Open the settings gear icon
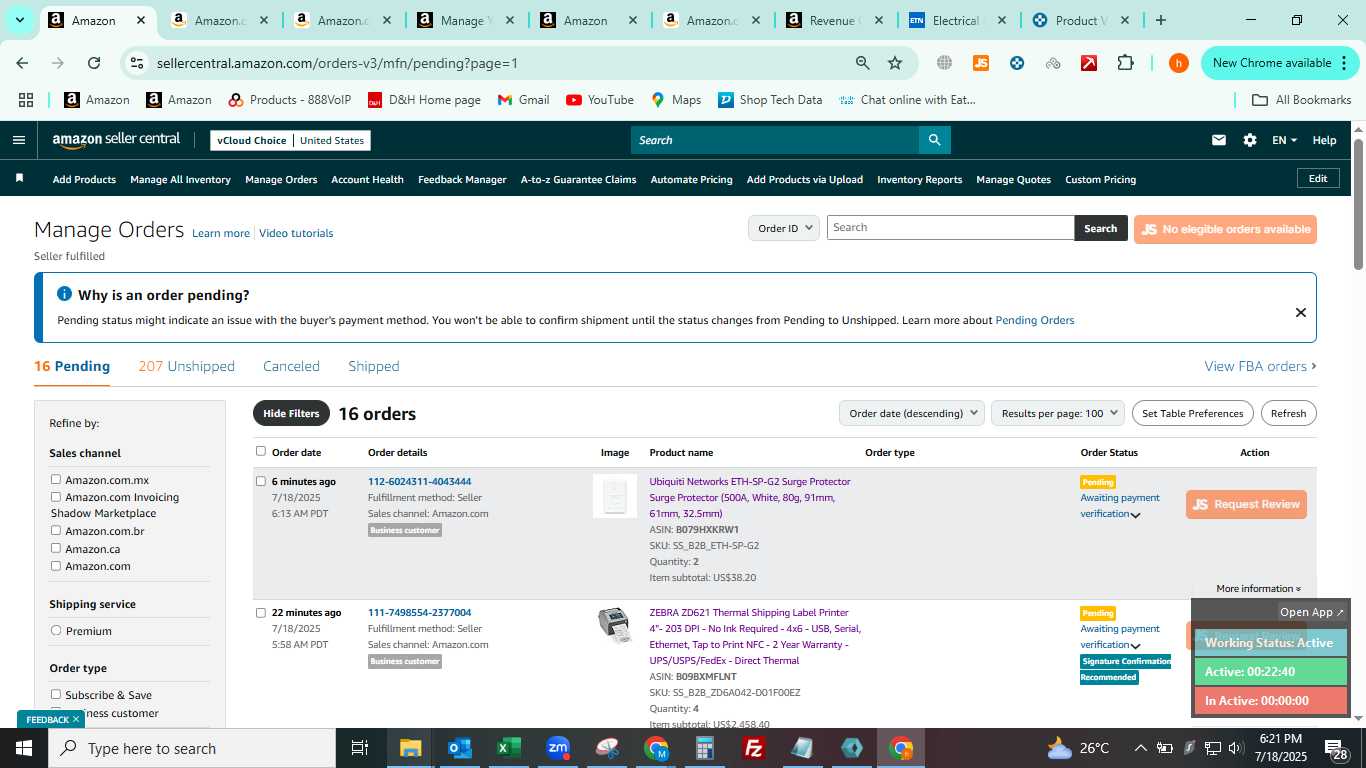 pos(1249,140)
